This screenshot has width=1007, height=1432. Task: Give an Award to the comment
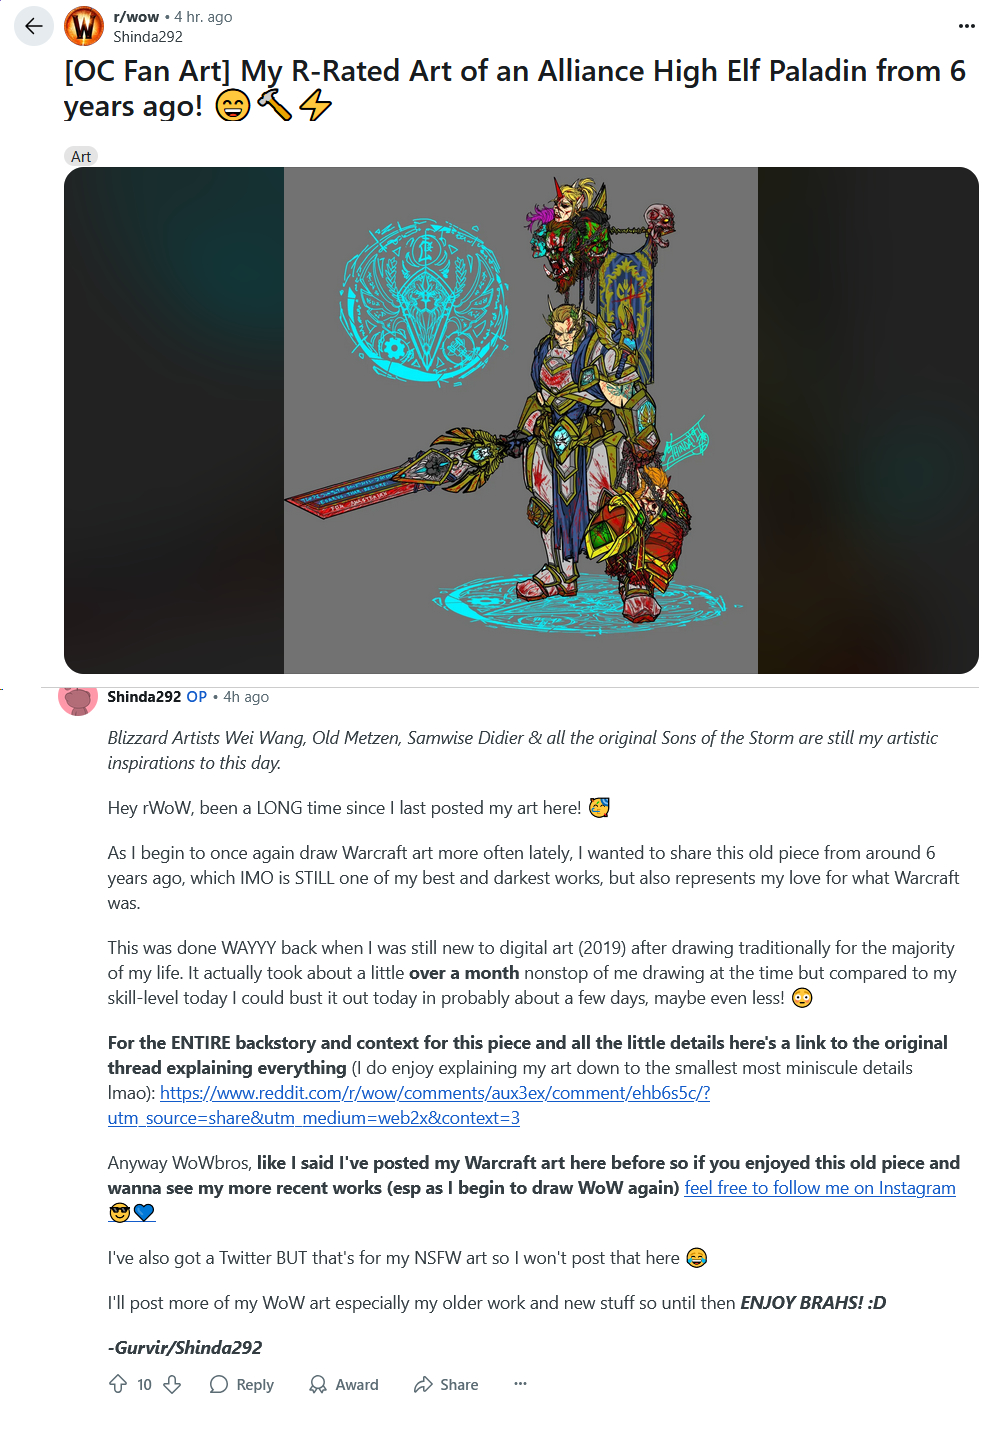pyautogui.click(x=343, y=1384)
